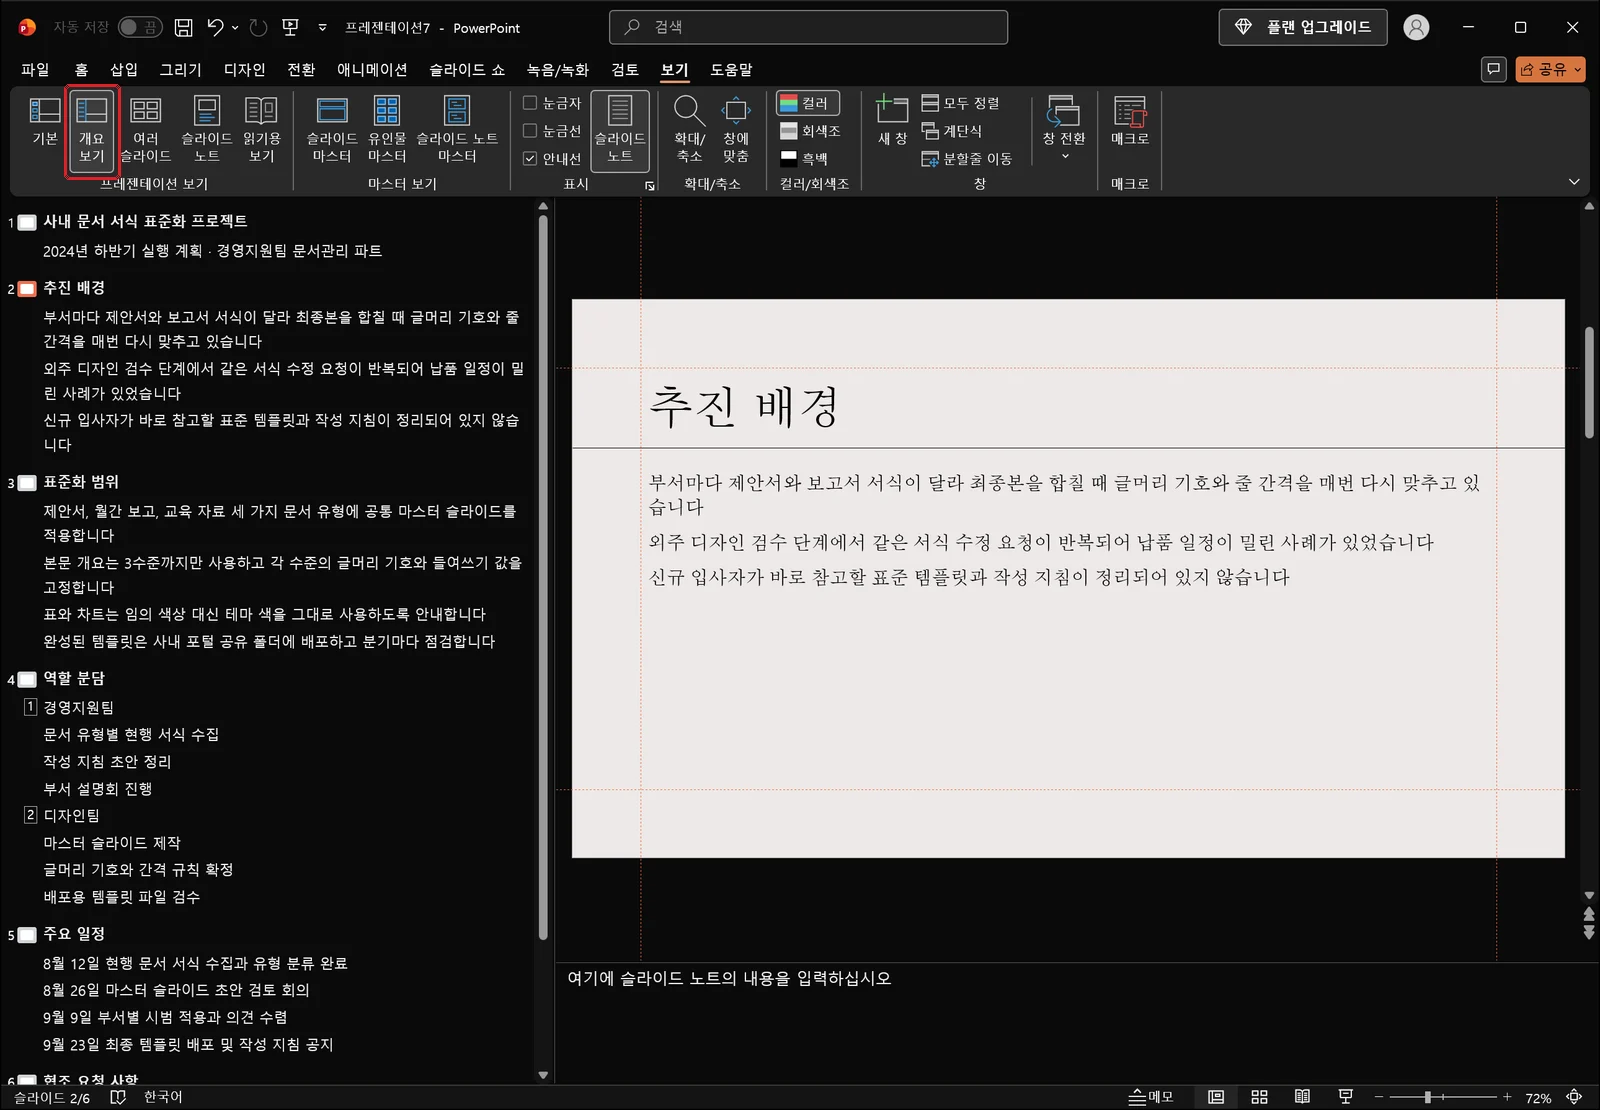Go to next slide with double-arrow button
1600x1110 pixels.
[1589, 933]
